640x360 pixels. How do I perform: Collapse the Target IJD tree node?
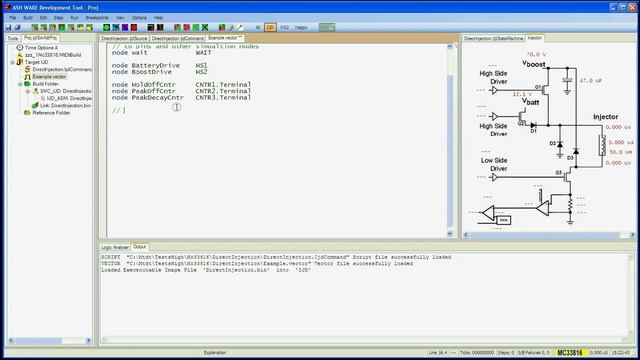click(12, 62)
